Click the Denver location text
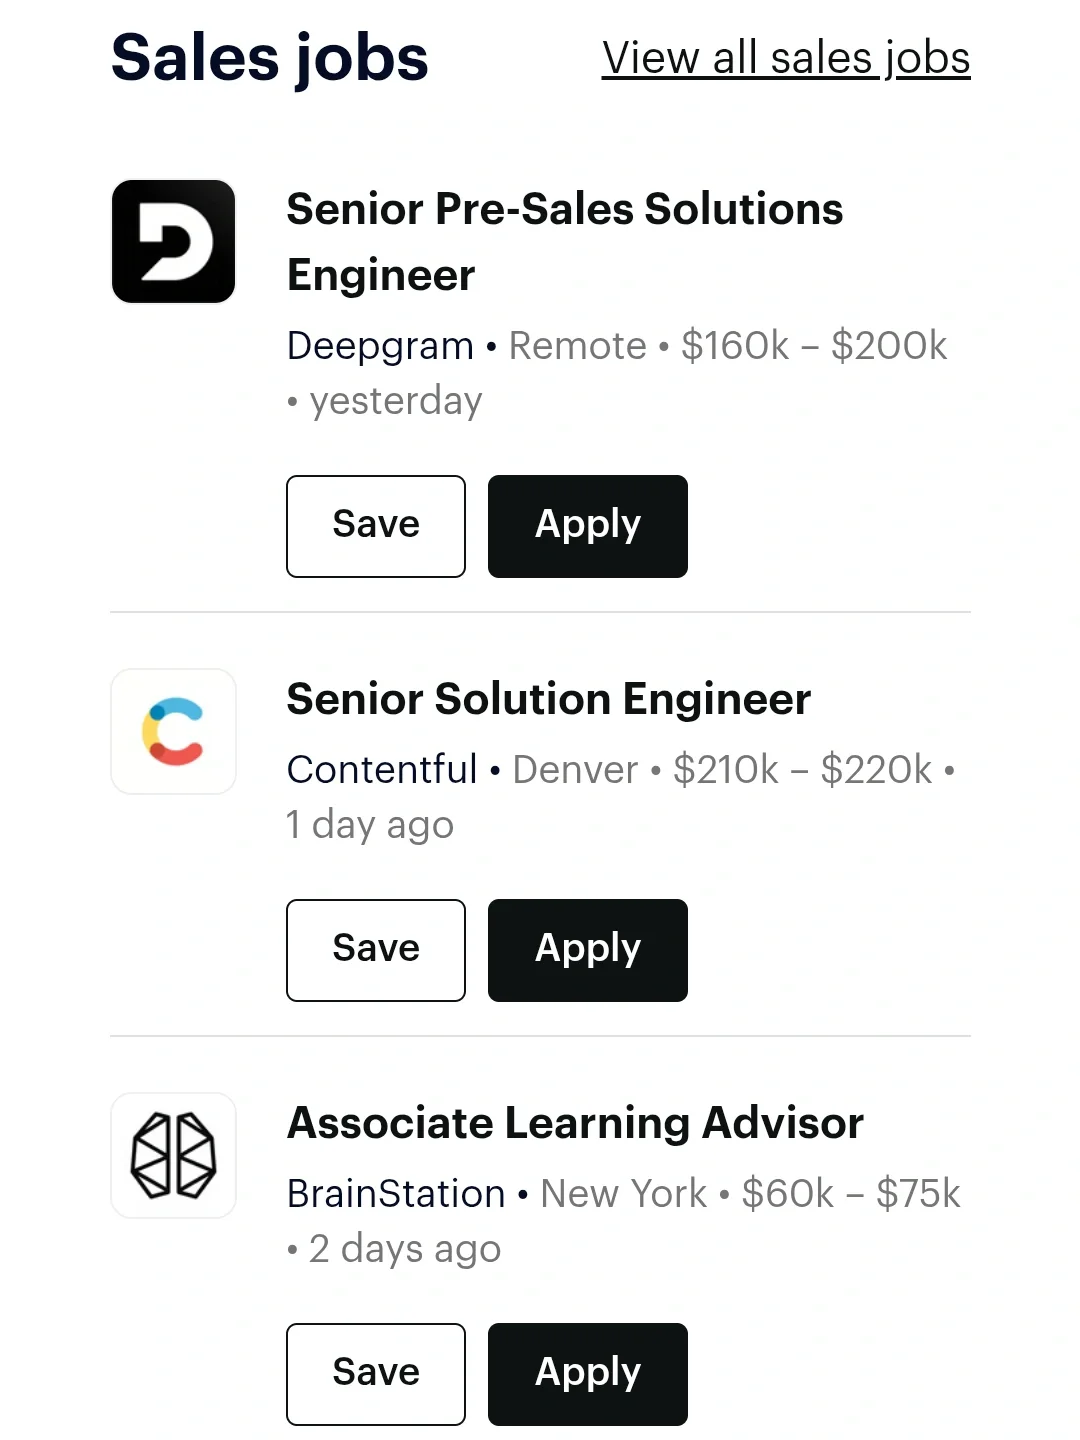Screen dimensions: 1080x1440 [575, 770]
